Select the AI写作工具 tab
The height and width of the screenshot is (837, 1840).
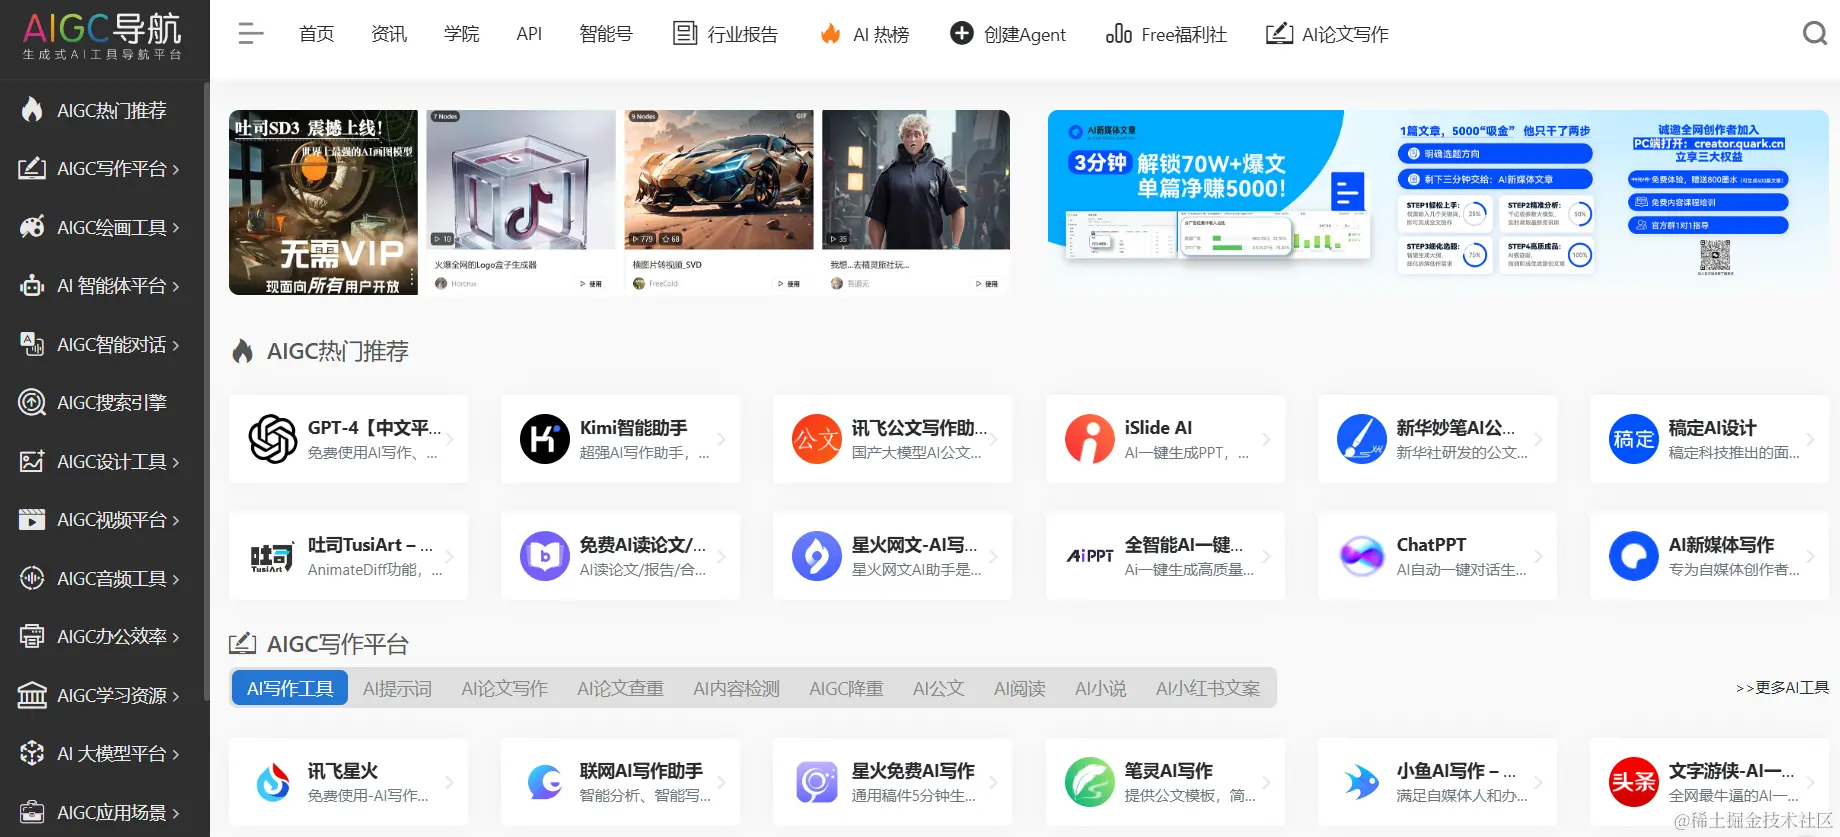pyautogui.click(x=290, y=688)
